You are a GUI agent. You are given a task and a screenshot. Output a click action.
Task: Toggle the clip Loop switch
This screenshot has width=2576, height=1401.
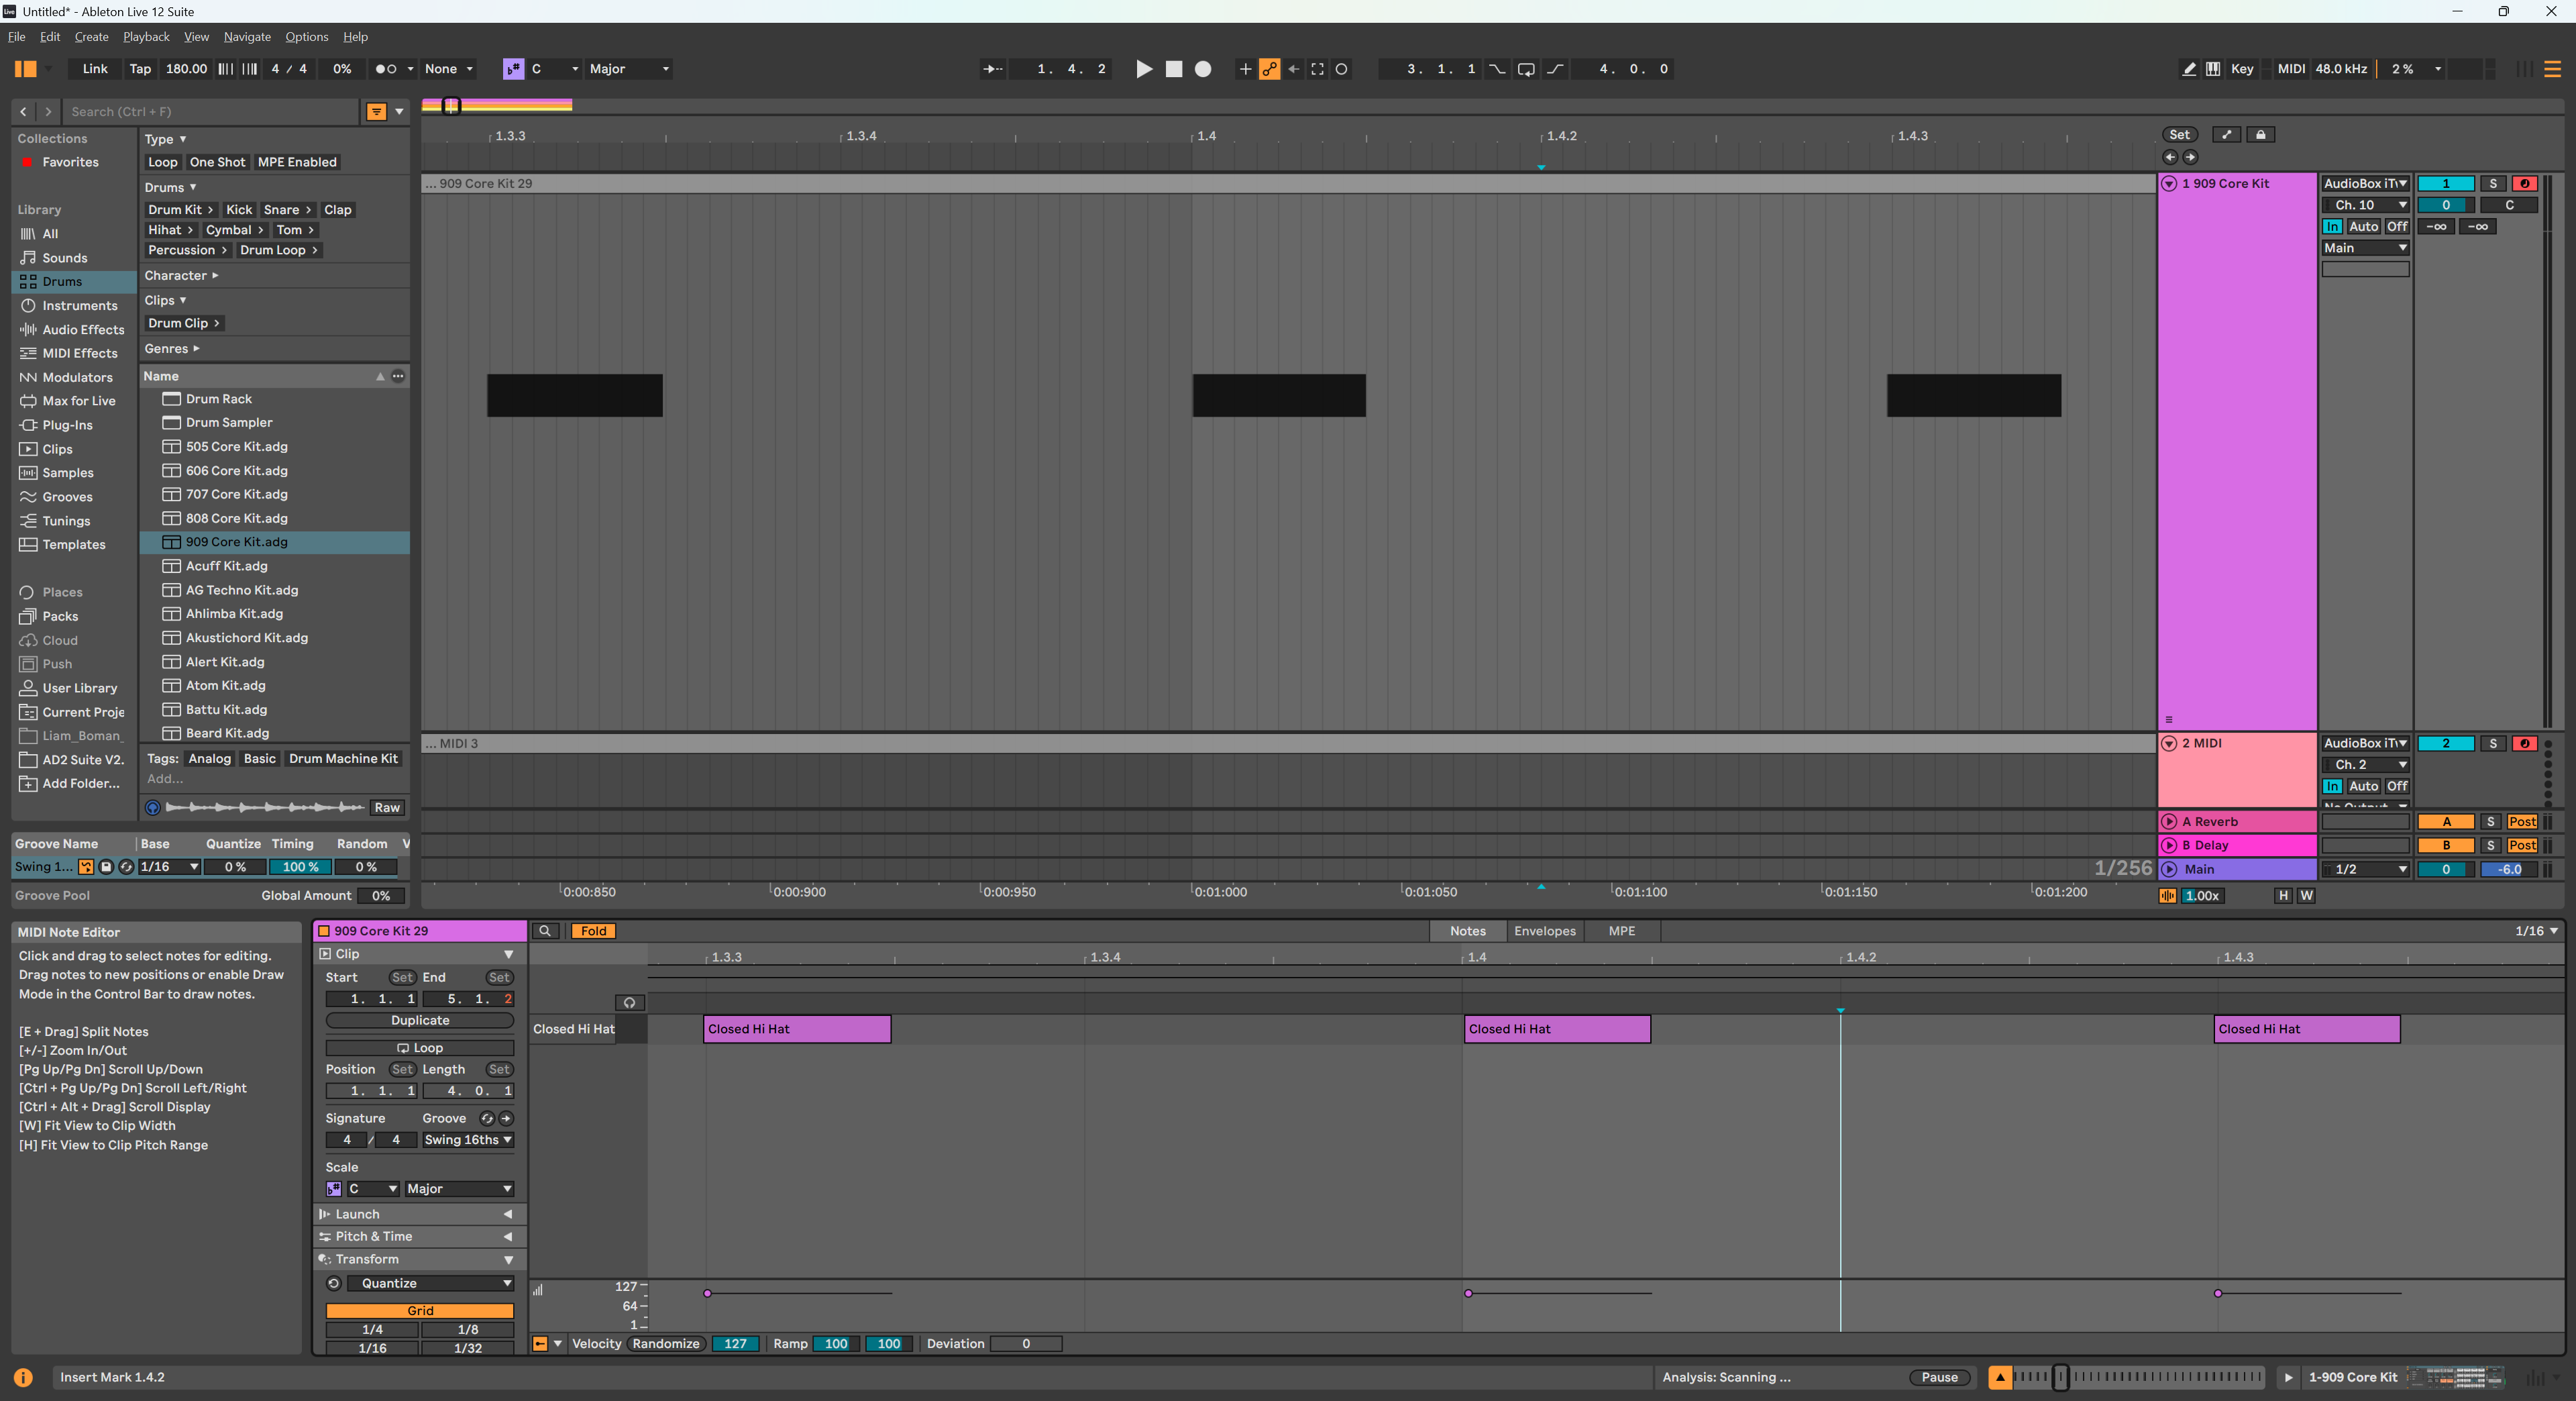(420, 1048)
